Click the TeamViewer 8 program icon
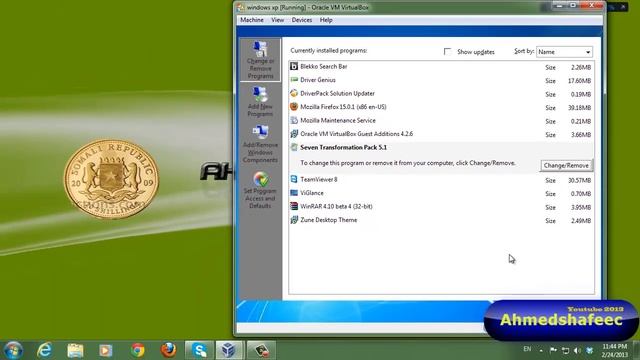Viewport: 640px width, 360px height. tap(294, 180)
